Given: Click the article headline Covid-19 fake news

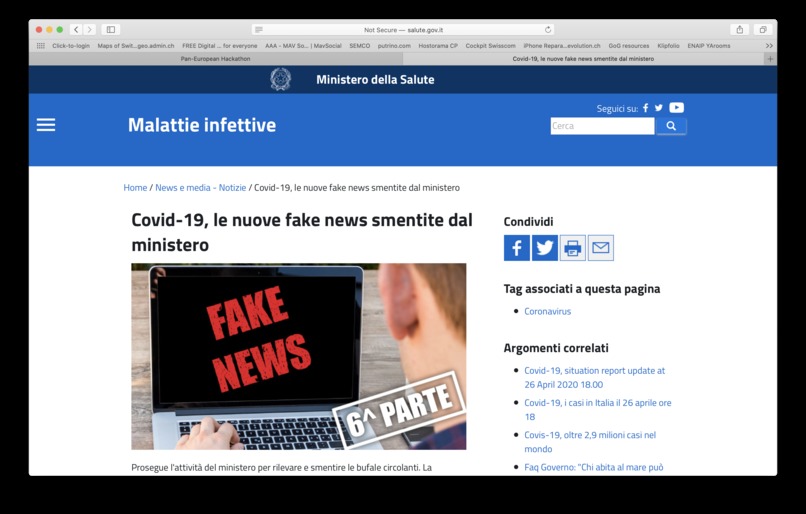Looking at the screenshot, I should (x=302, y=232).
